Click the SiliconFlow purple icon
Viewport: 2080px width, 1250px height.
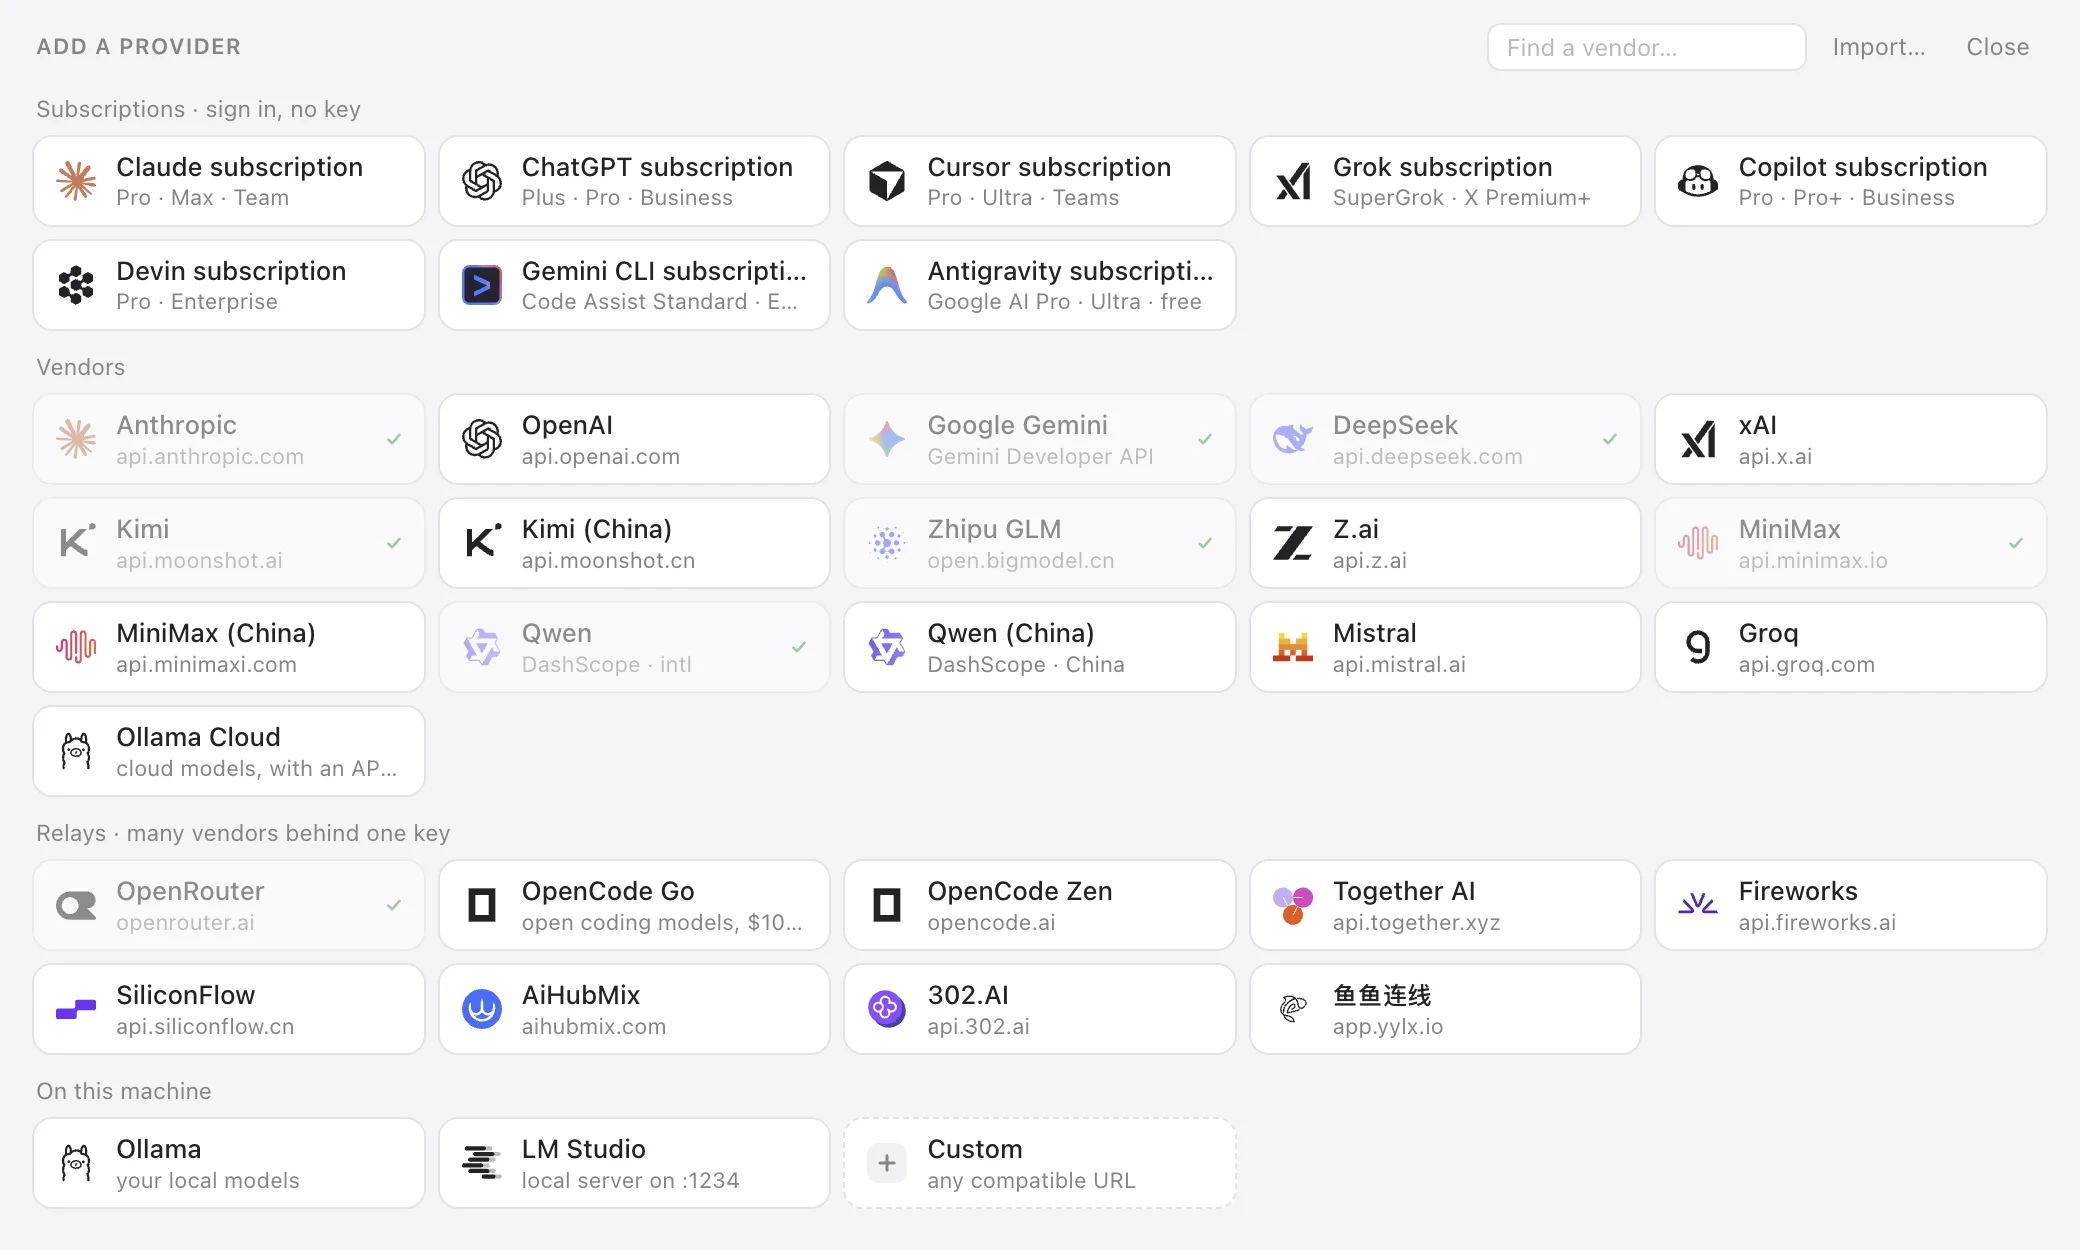click(x=76, y=1009)
